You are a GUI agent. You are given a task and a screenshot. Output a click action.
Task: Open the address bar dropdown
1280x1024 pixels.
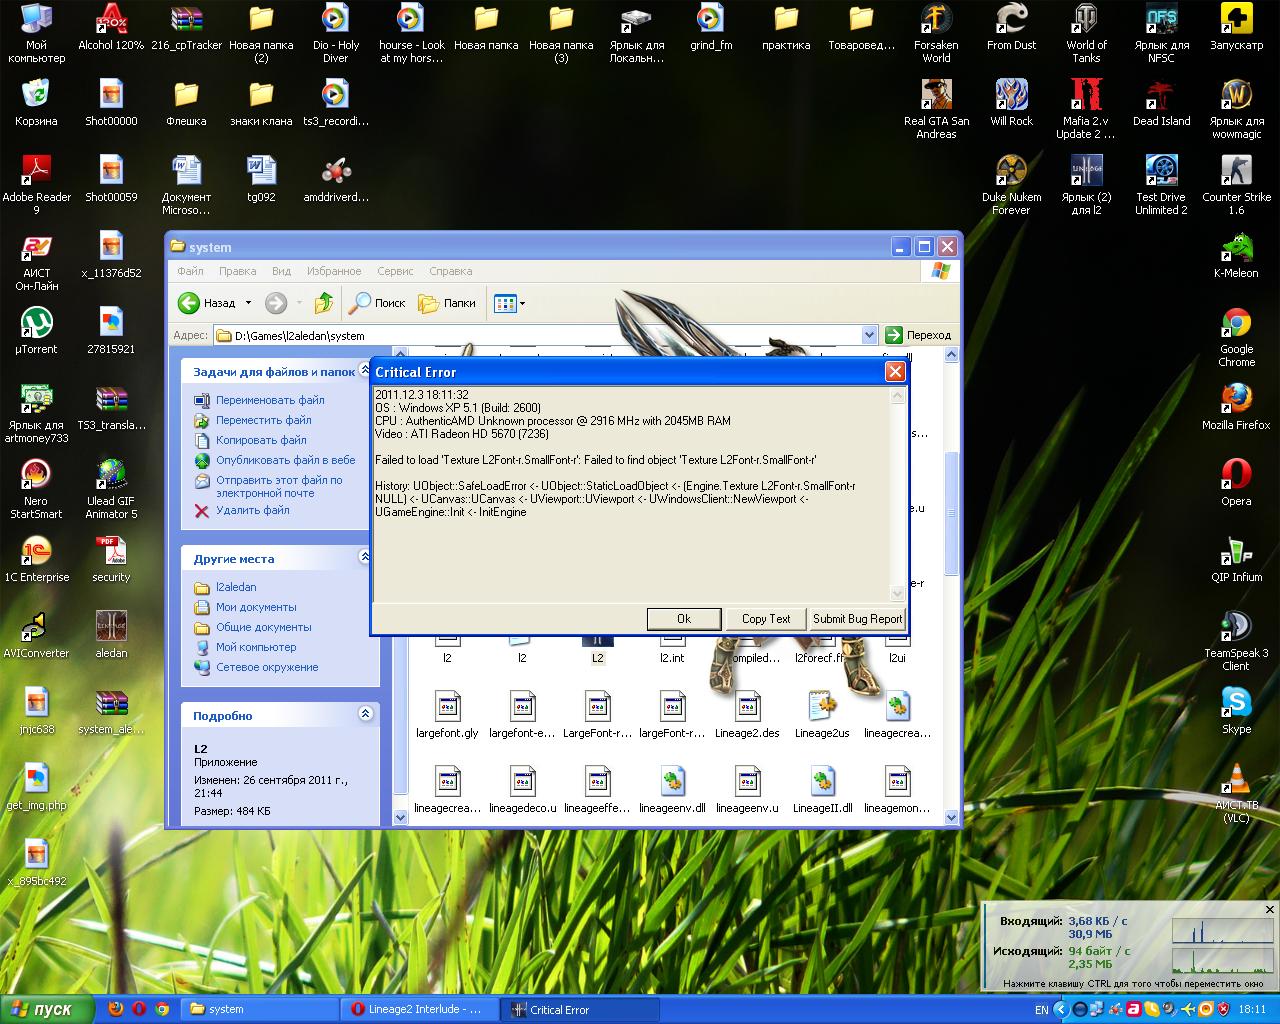click(869, 335)
